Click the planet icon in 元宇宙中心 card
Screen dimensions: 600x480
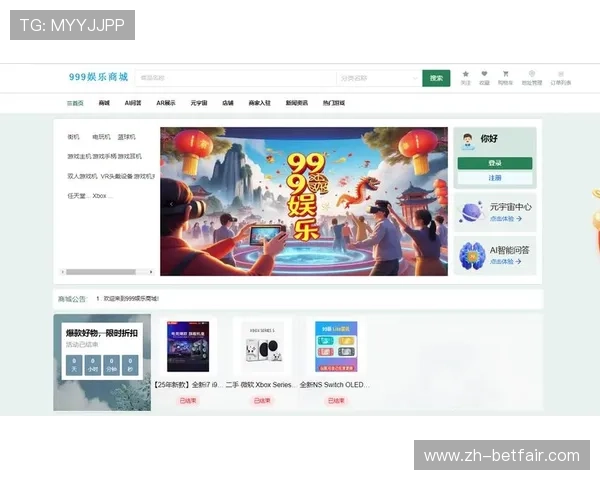click(x=471, y=212)
